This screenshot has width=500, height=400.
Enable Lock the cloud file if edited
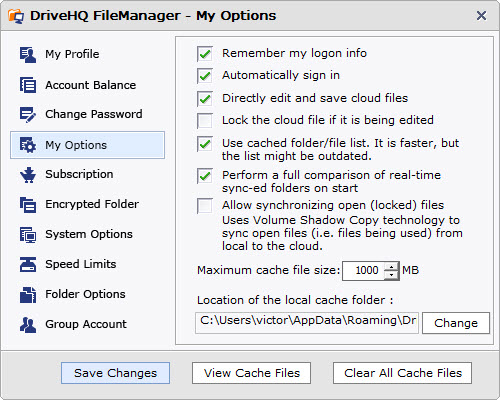point(205,121)
